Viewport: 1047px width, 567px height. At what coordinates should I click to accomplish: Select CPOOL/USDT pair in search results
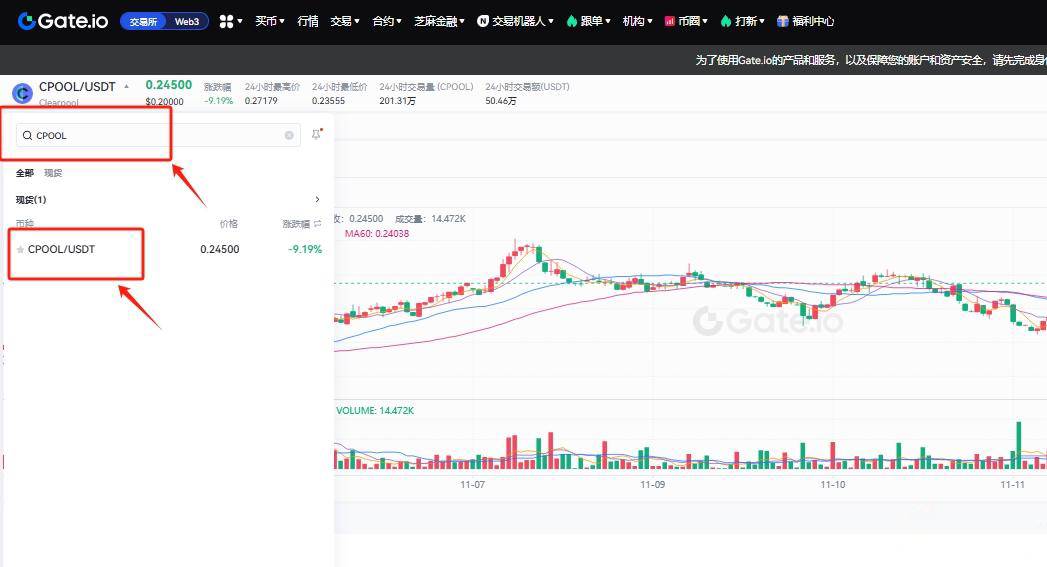(62, 249)
